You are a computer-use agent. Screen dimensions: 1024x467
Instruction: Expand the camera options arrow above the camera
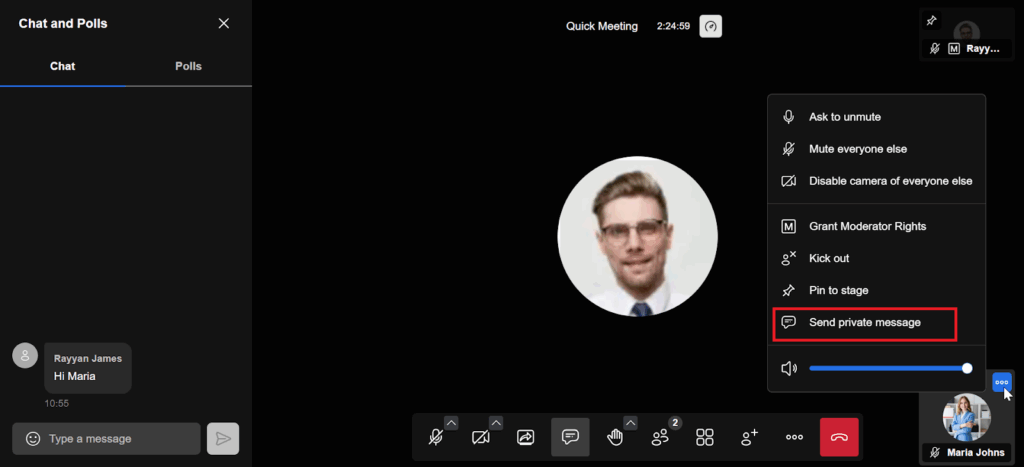(x=496, y=423)
